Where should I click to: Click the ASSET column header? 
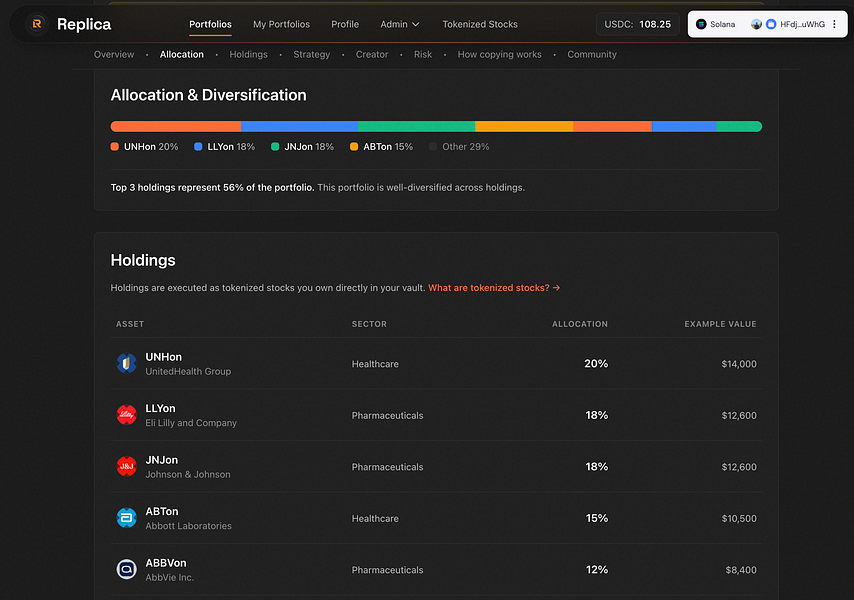[x=130, y=324]
